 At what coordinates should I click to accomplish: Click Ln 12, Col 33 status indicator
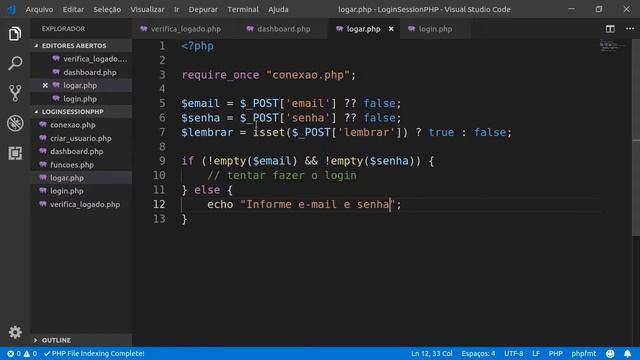[431, 353]
